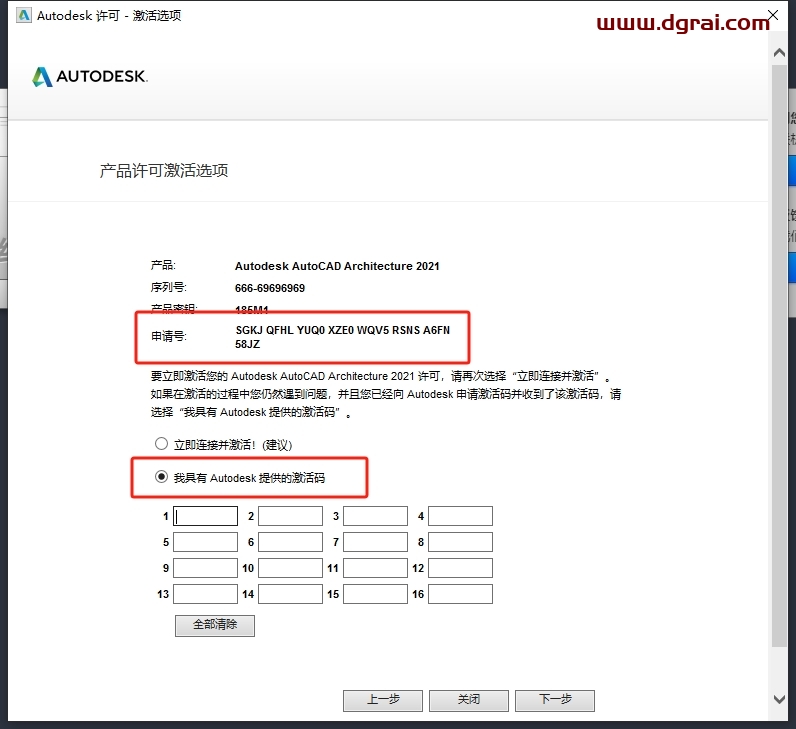Viewport: 796px width, 729px height.
Task: Click the 全部清除 (Clear All) button
Action: [215, 625]
